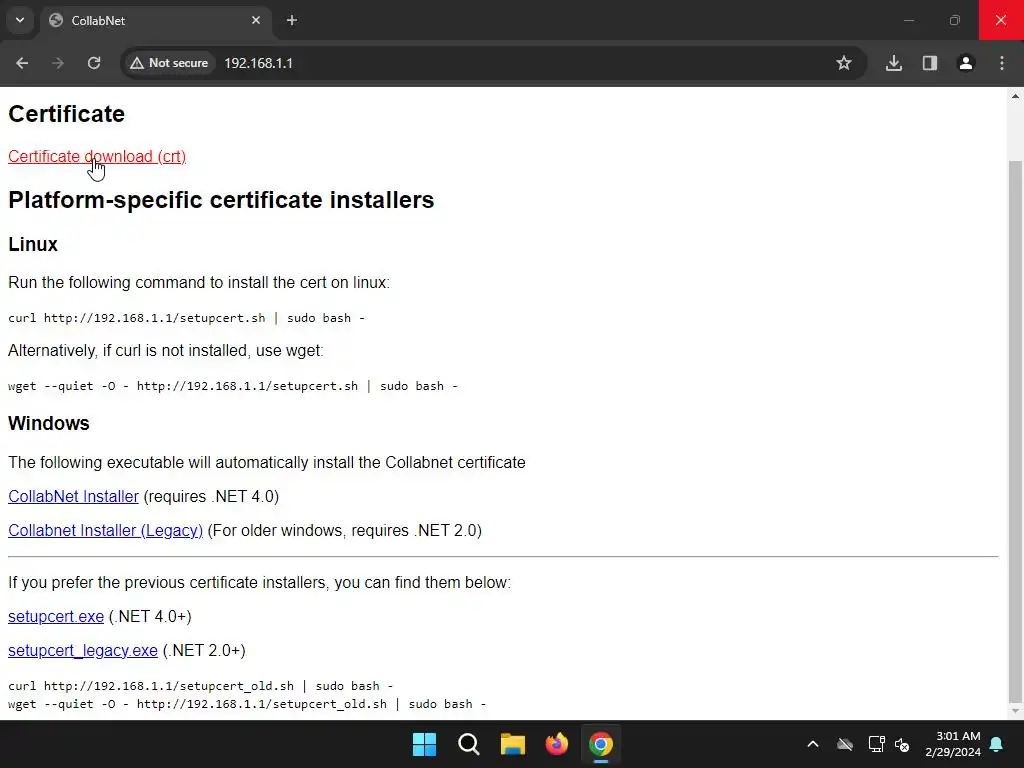Click the scrollbar up arrow
The width and height of the screenshot is (1024, 768).
tap(1015, 96)
